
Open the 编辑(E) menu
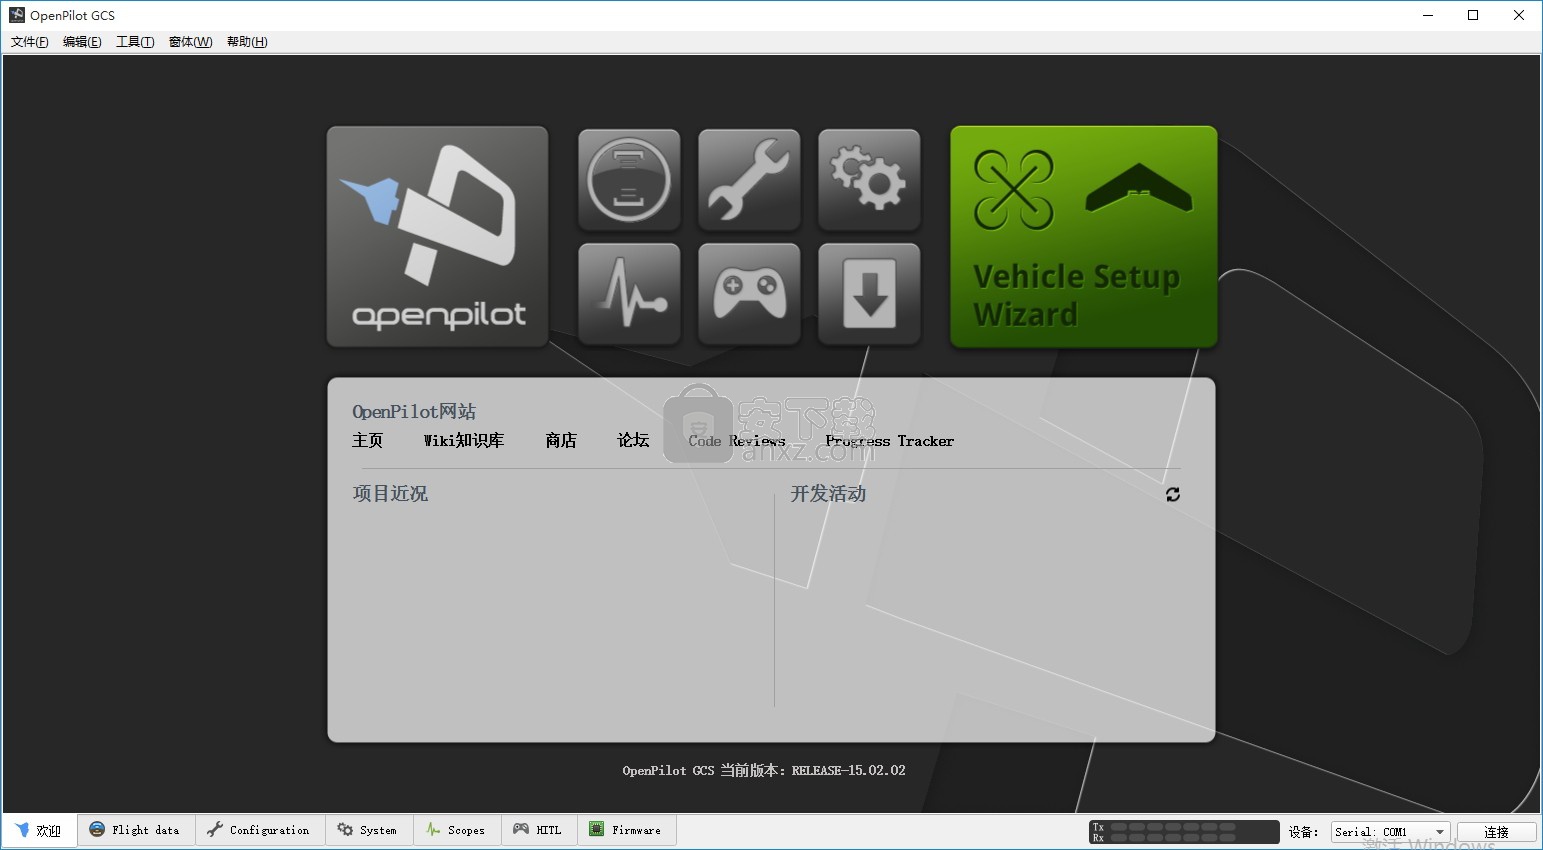pyautogui.click(x=82, y=42)
